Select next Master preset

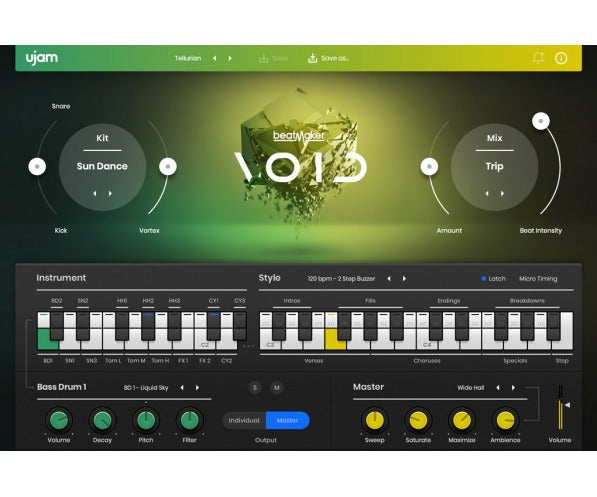click(x=514, y=388)
